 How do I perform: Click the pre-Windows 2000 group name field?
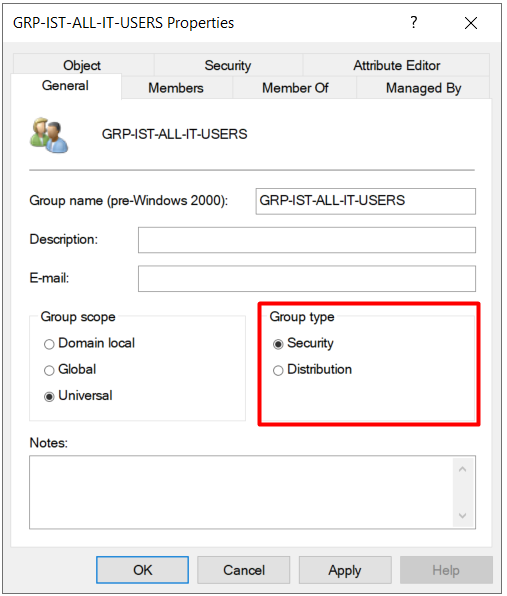point(366,201)
